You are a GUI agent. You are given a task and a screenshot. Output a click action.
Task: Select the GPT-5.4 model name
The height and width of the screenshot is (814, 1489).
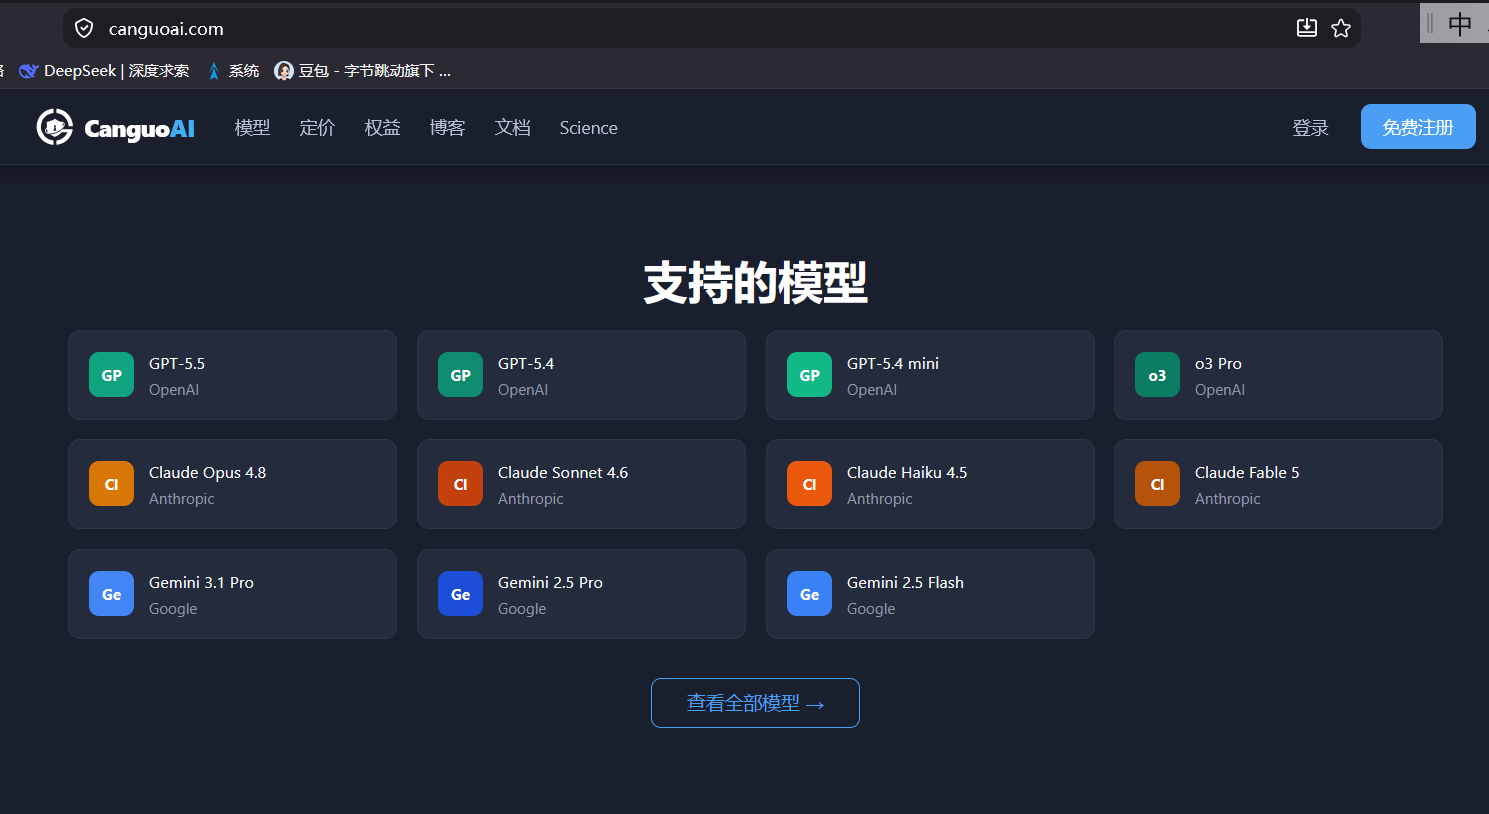pyautogui.click(x=526, y=364)
